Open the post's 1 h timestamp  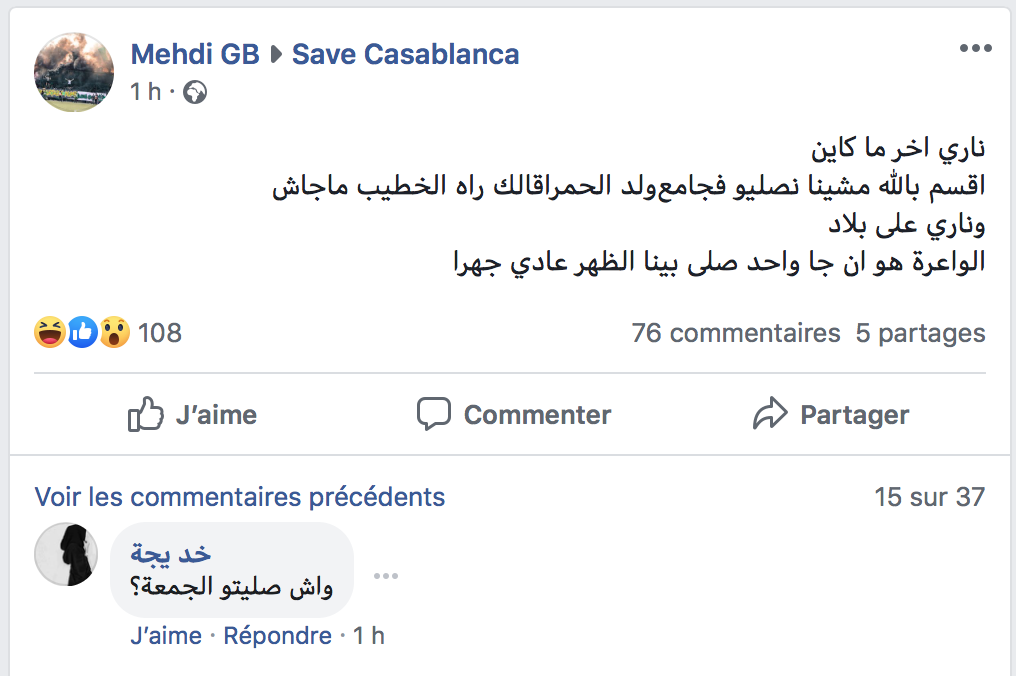[145, 92]
